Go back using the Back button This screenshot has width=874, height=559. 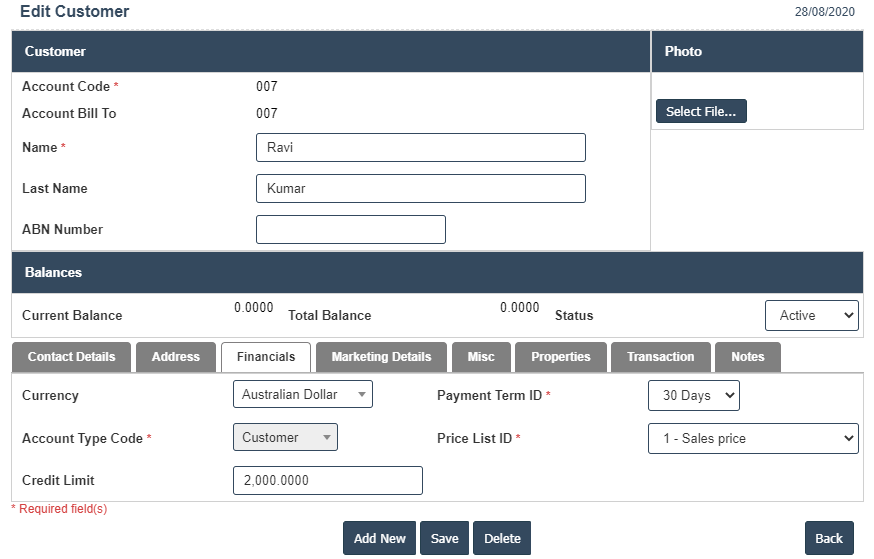829,538
